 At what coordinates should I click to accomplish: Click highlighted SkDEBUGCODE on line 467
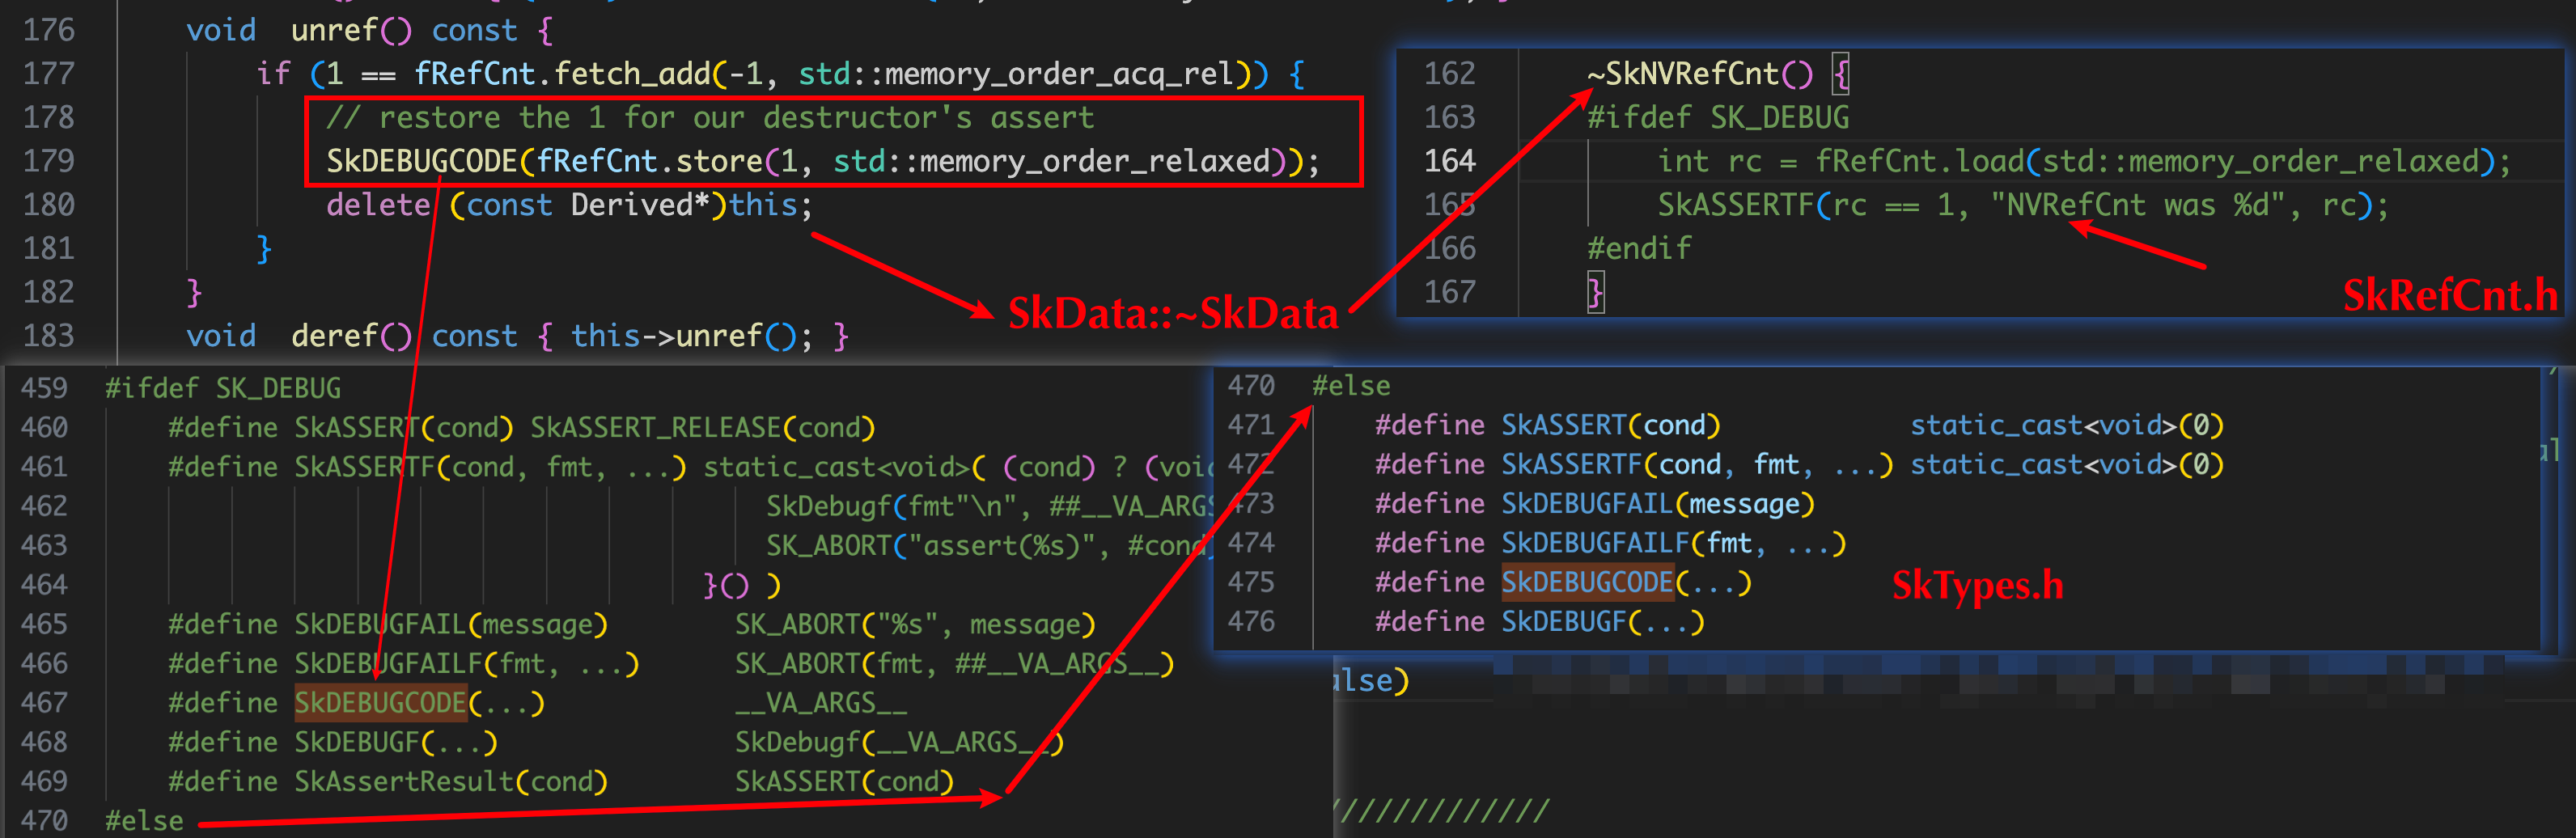coord(381,703)
